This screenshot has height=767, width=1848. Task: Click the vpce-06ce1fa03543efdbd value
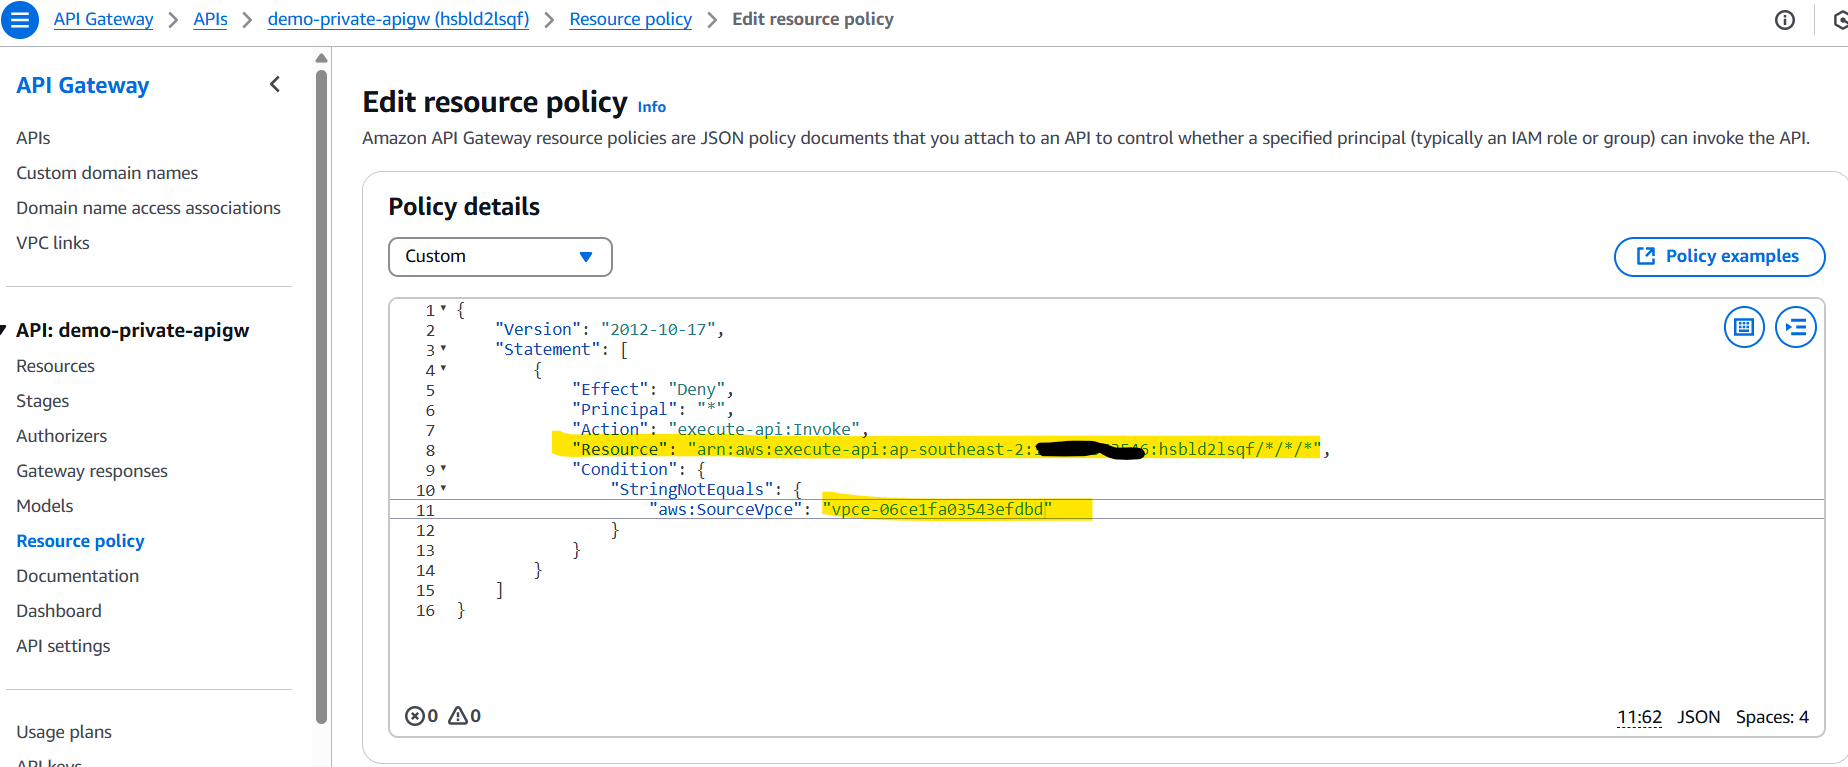(x=937, y=509)
